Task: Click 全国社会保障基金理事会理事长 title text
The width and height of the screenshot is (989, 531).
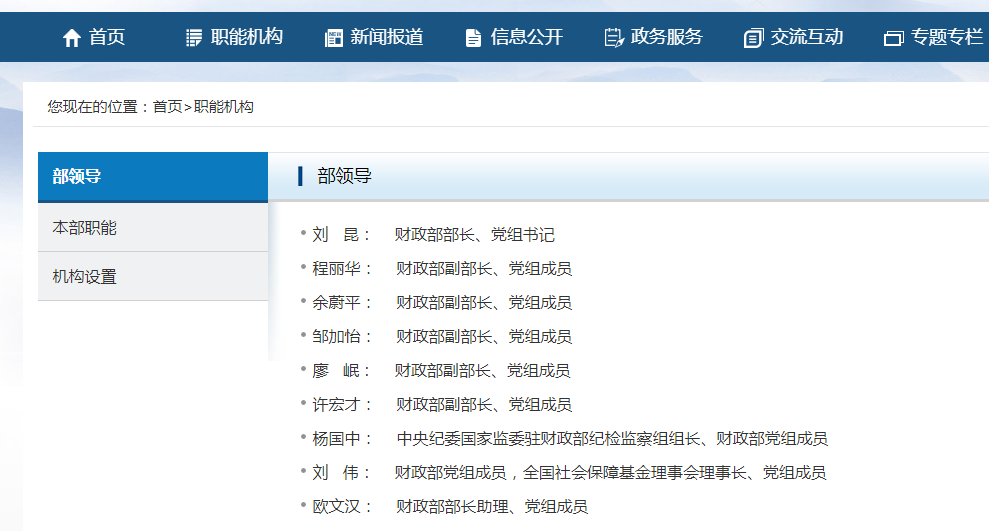Action: point(635,473)
